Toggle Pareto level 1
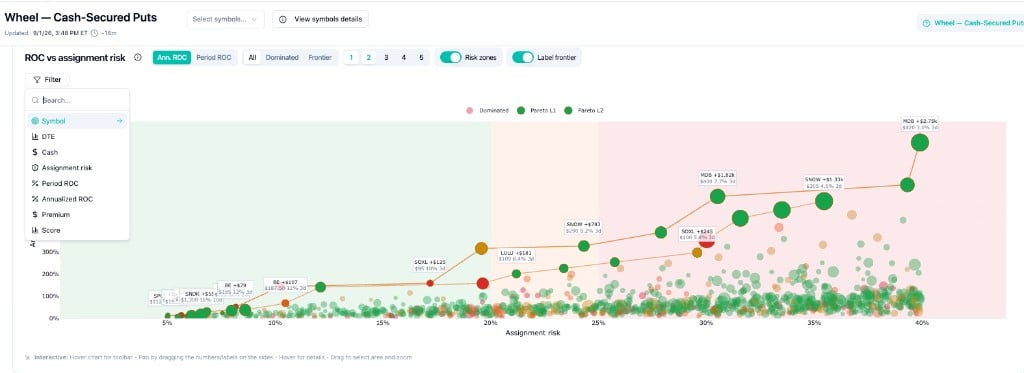1024x373 pixels. 351,57
